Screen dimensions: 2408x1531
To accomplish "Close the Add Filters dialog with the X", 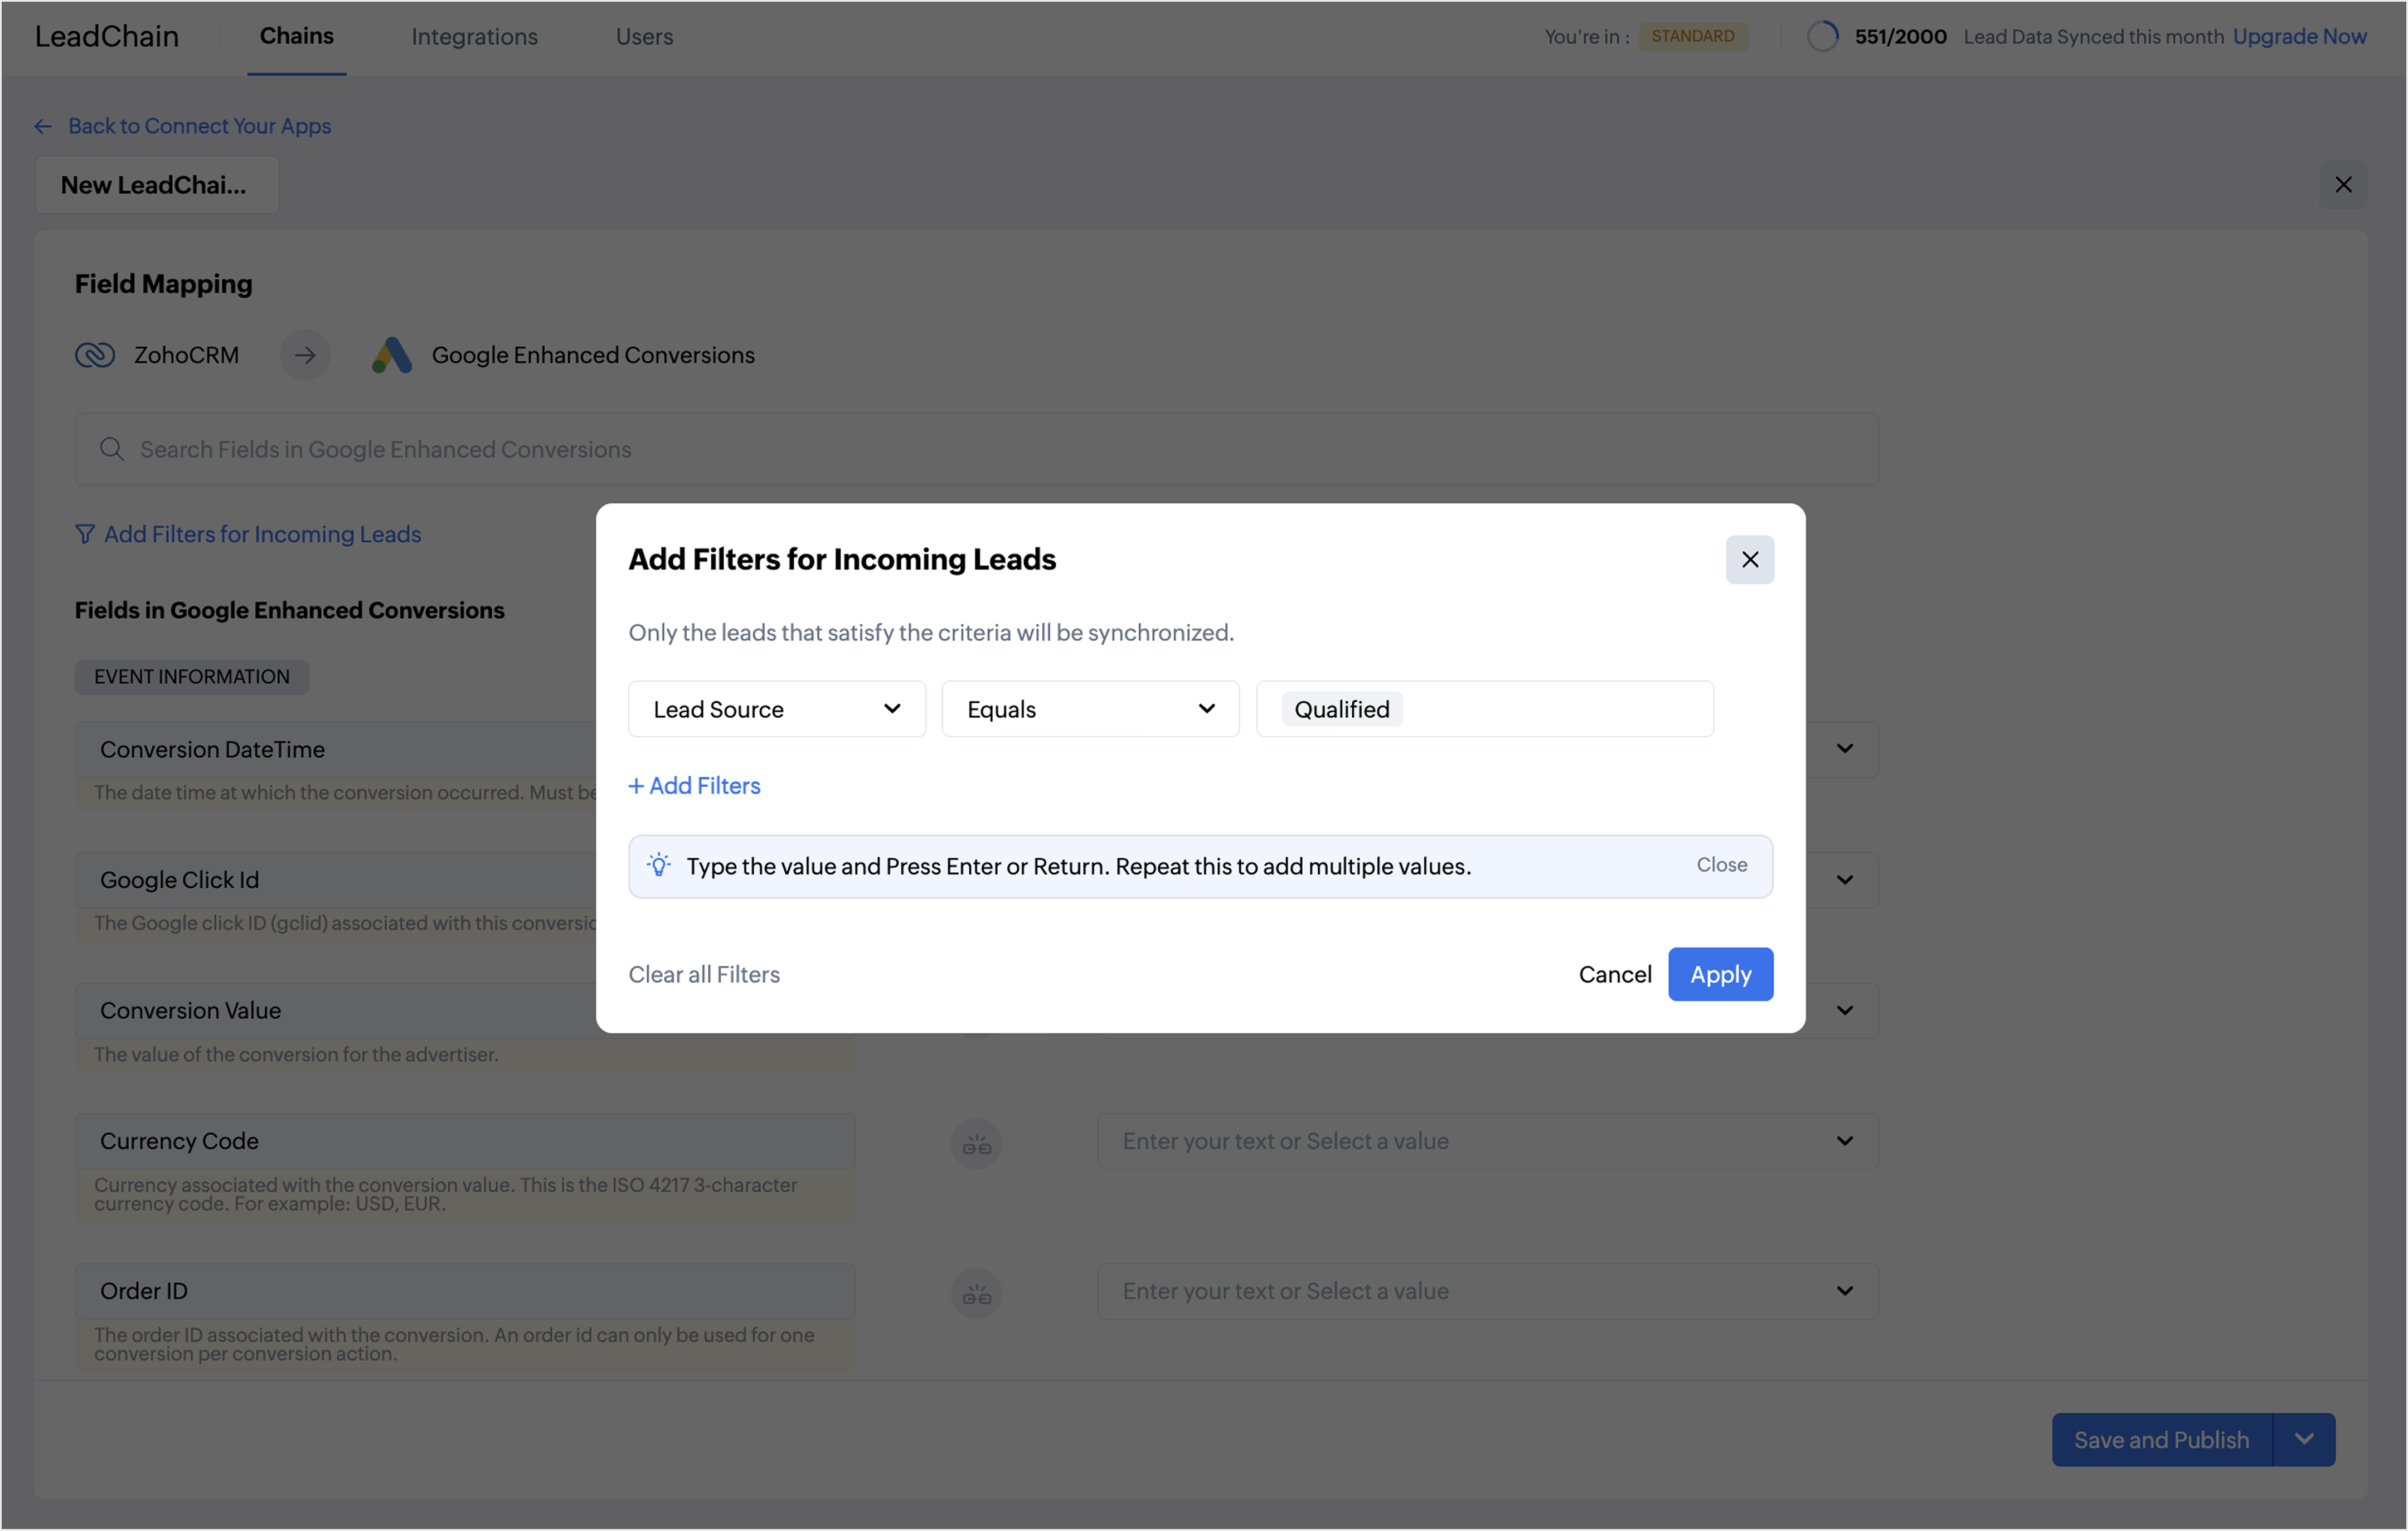I will (1749, 560).
